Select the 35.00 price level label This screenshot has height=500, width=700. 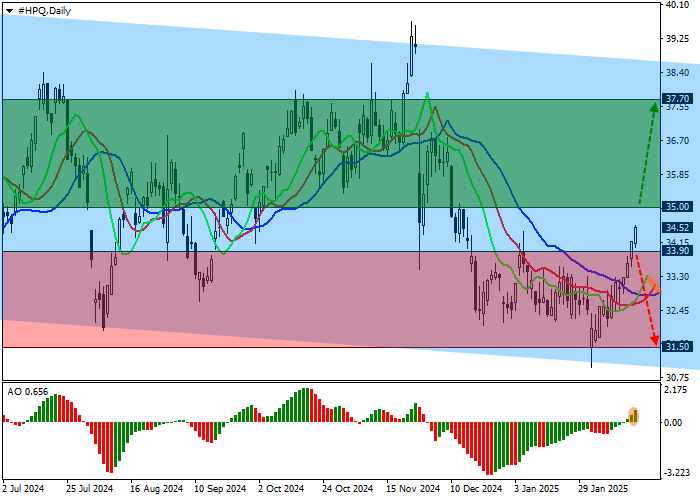tap(677, 207)
